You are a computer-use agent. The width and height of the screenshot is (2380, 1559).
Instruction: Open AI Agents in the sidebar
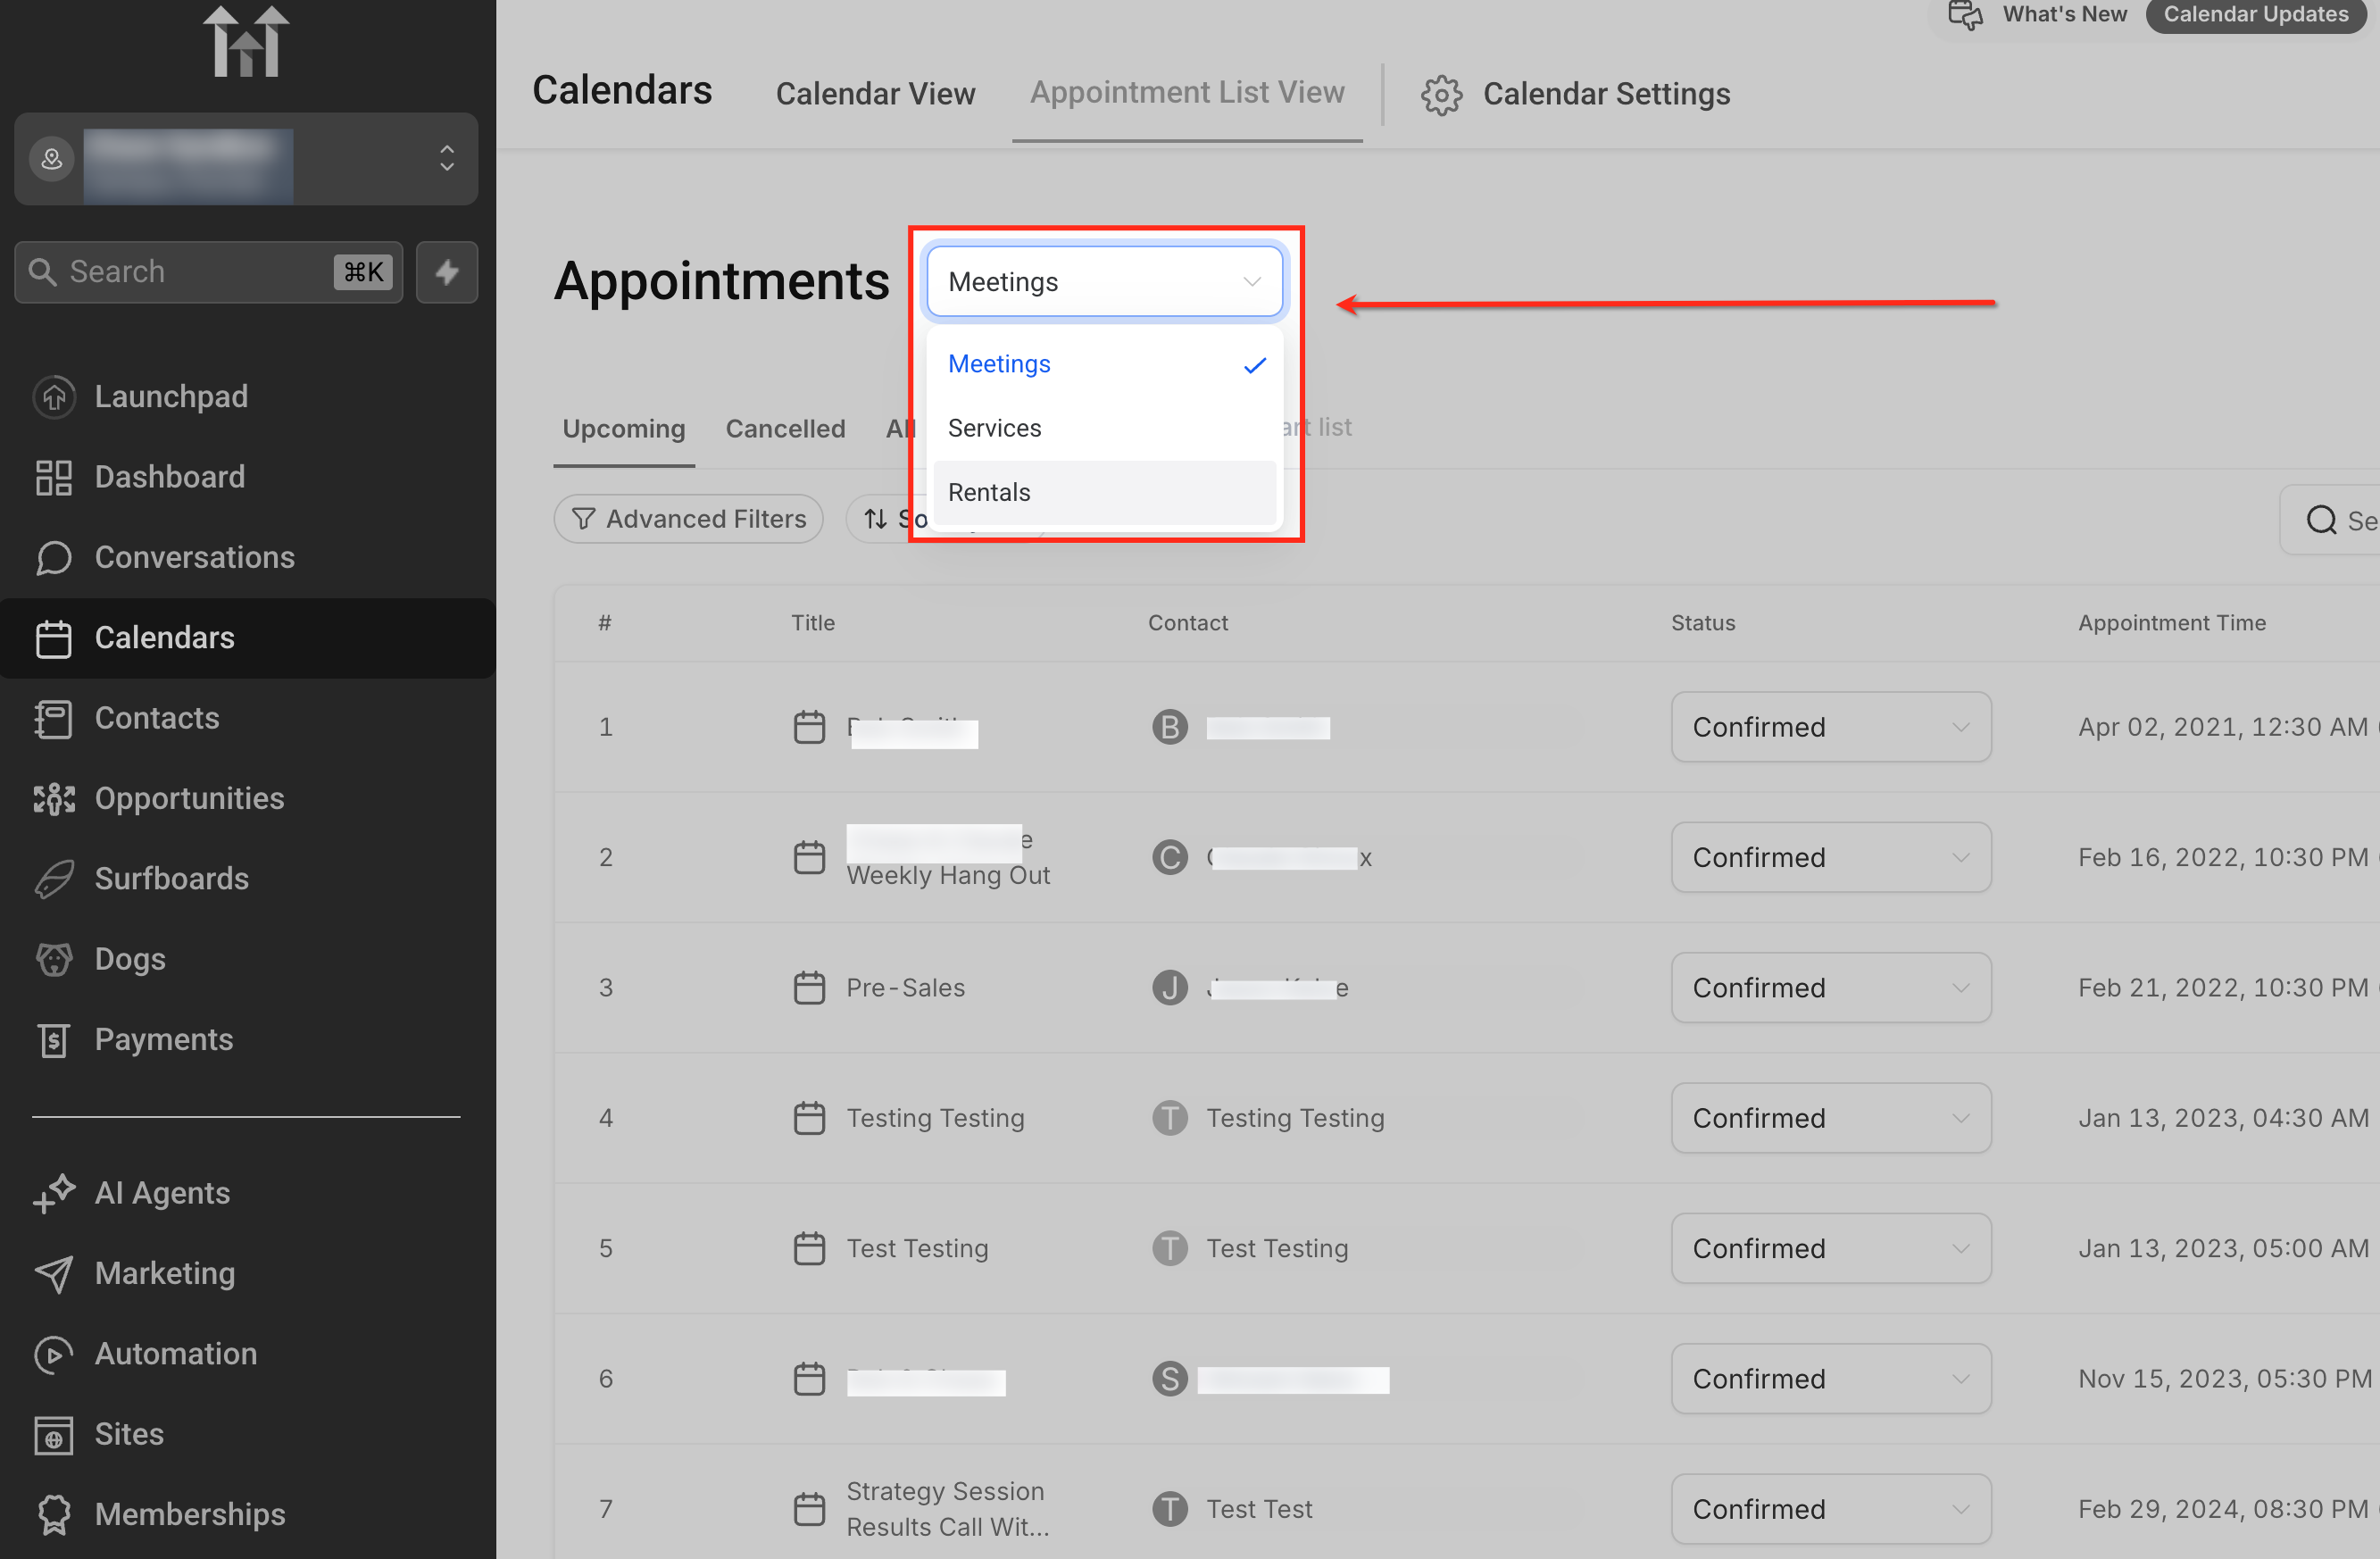click(161, 1192)
